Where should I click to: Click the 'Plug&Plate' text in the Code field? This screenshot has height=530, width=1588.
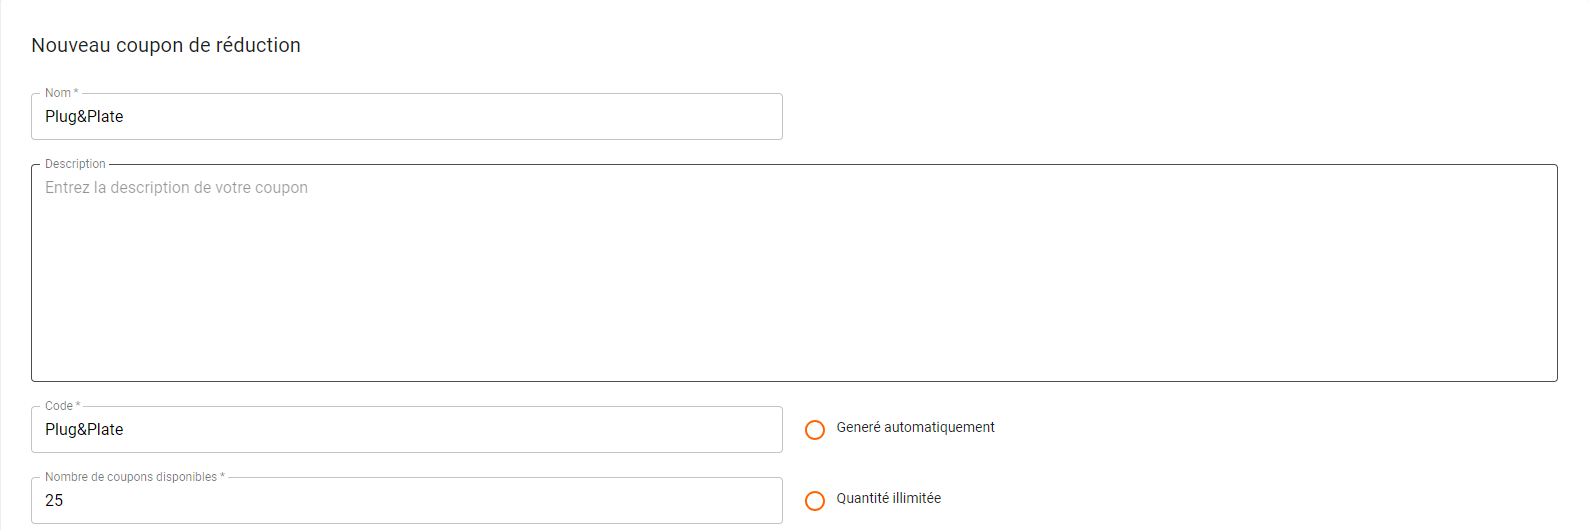[84, 430]
